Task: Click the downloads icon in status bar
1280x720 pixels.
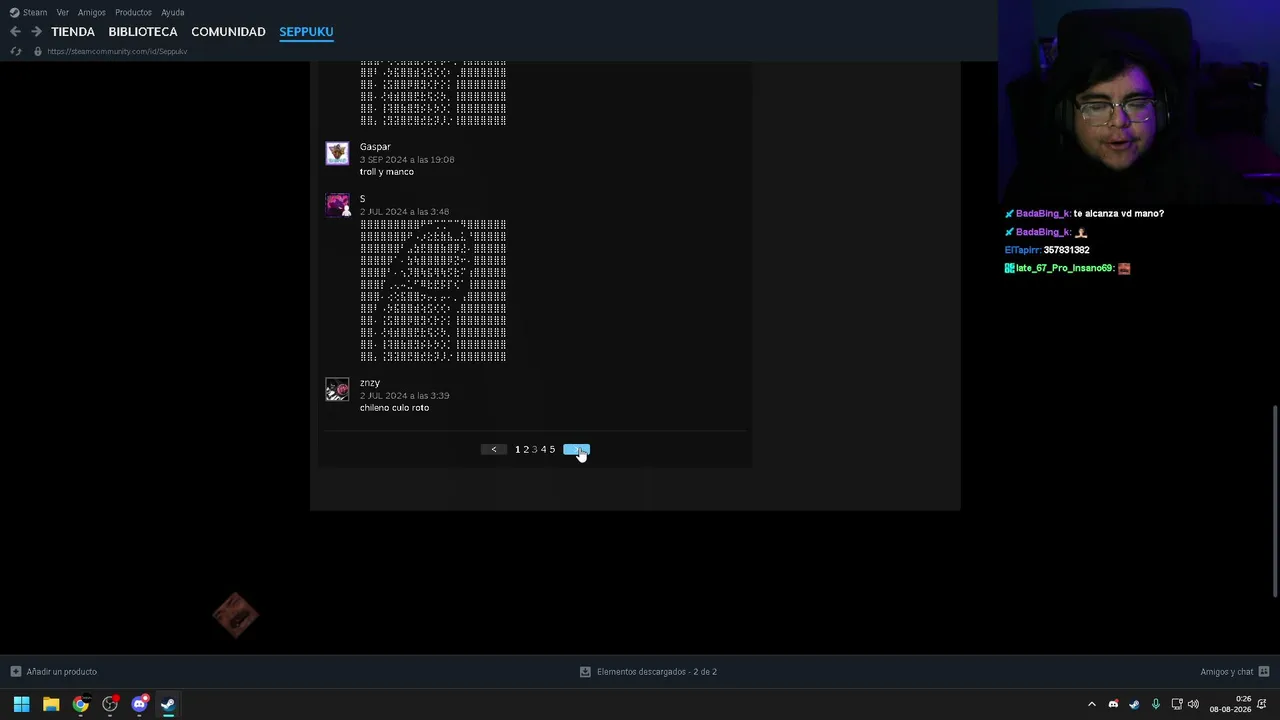Action: 585,672
